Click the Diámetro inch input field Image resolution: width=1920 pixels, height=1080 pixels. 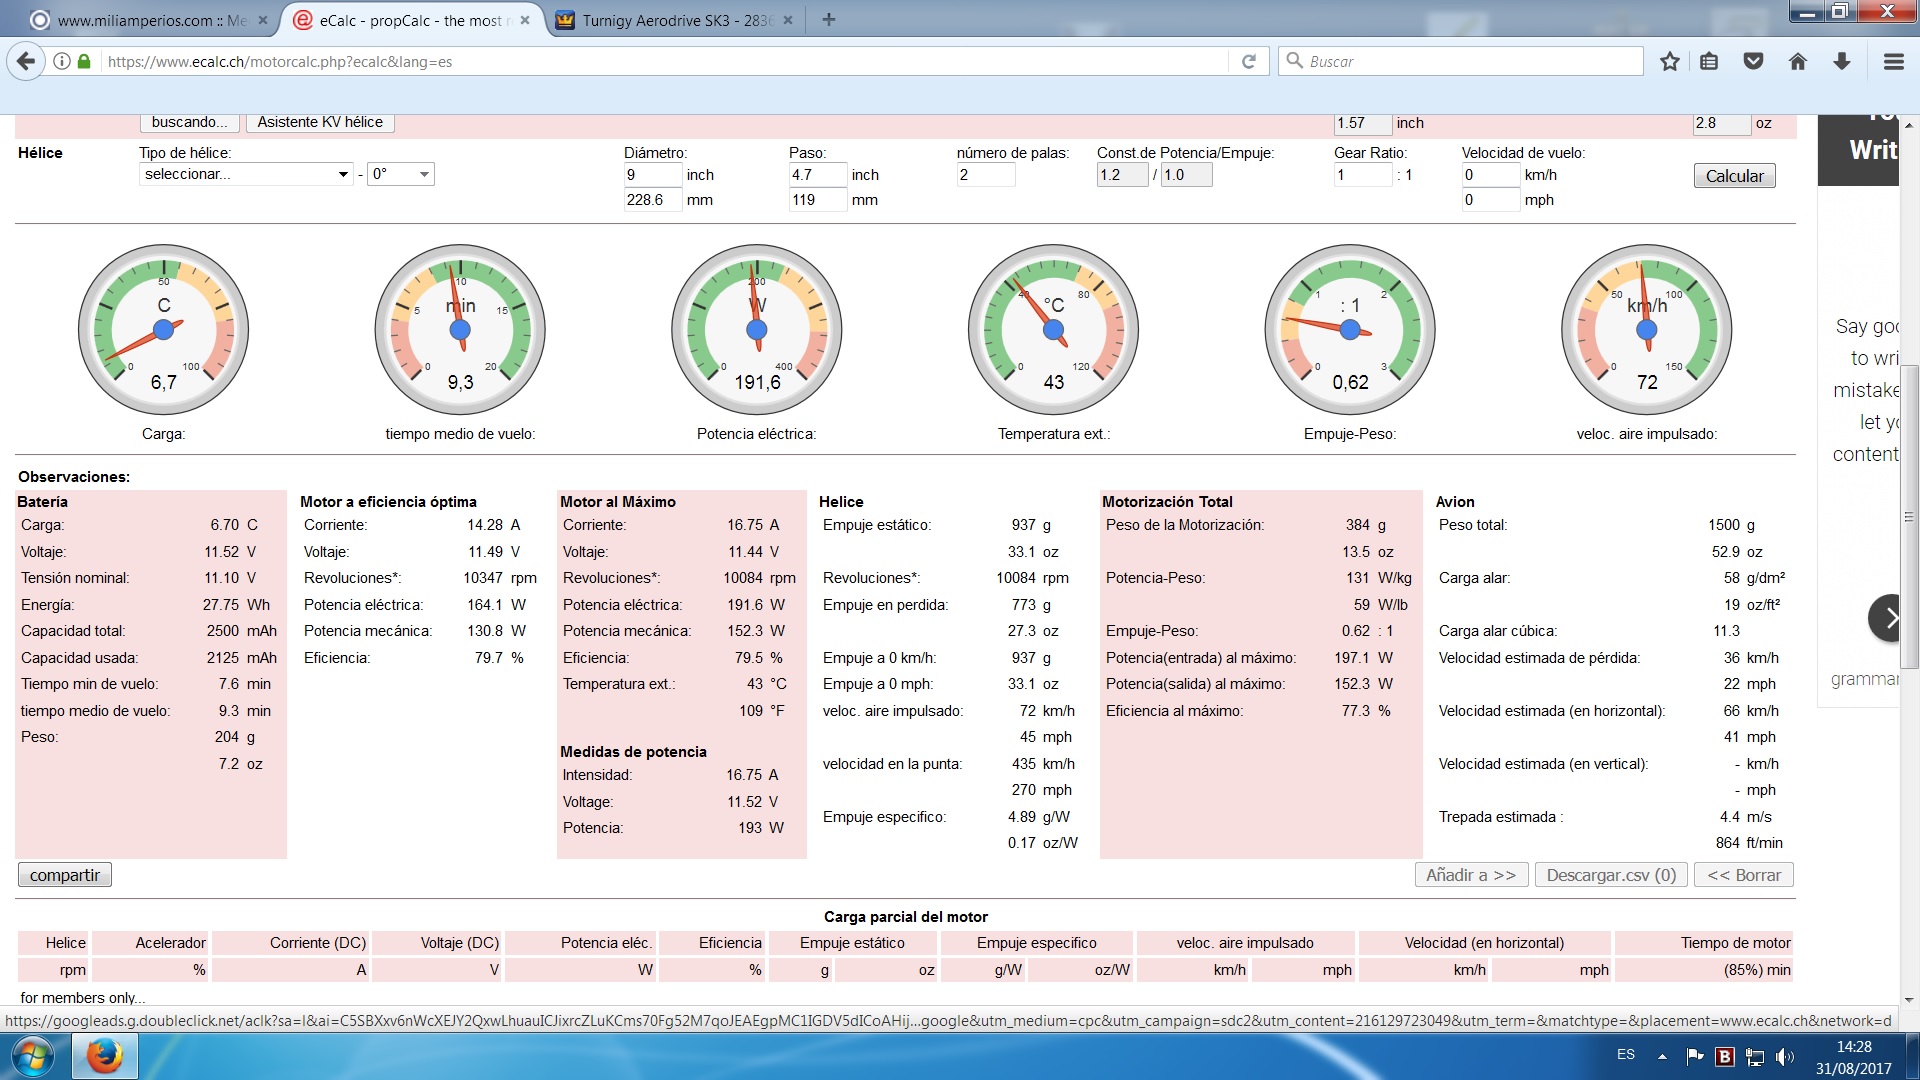click(651, 175)
